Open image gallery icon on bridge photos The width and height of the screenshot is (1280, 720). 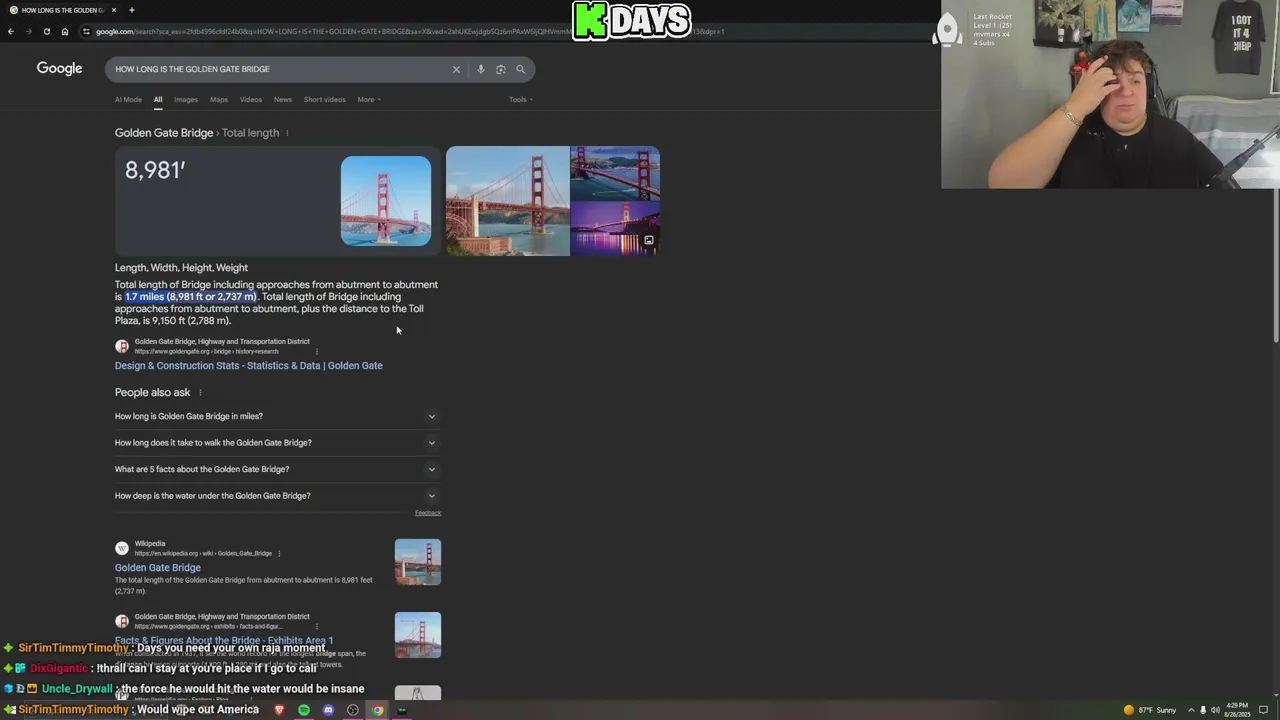(x=648, y=240)
